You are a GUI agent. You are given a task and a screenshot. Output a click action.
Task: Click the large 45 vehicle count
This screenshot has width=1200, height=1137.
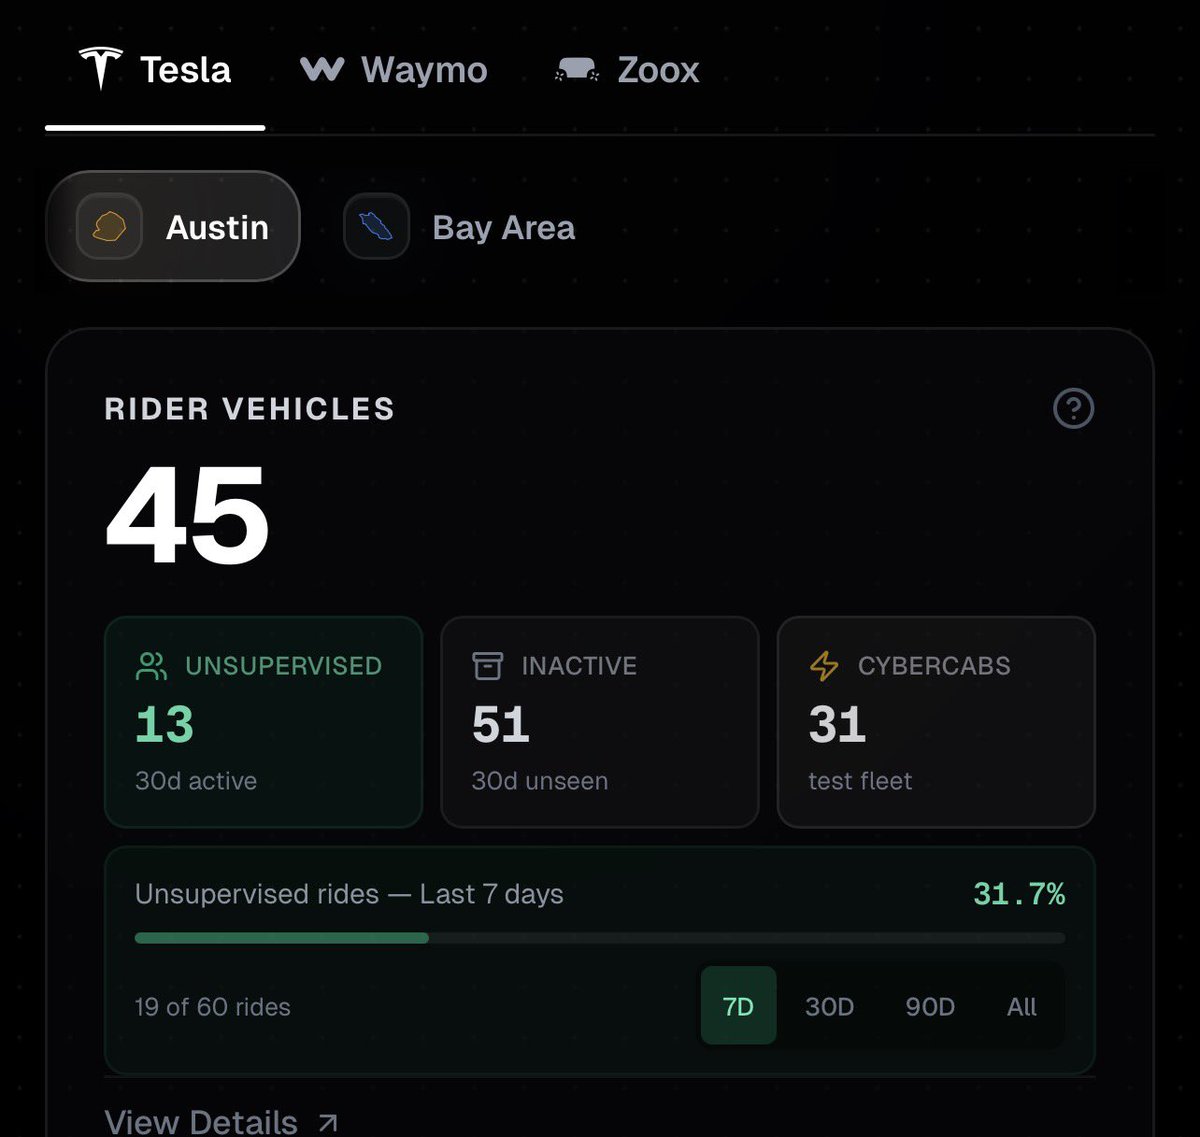[188, 517]
